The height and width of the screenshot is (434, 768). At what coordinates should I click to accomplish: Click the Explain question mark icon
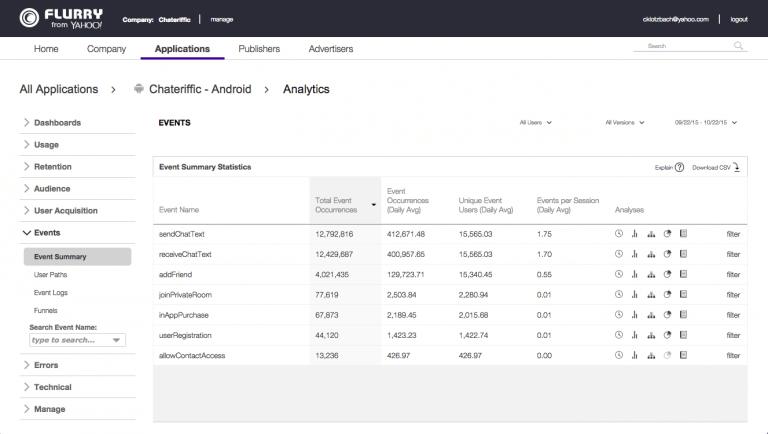tap(679, 167)
